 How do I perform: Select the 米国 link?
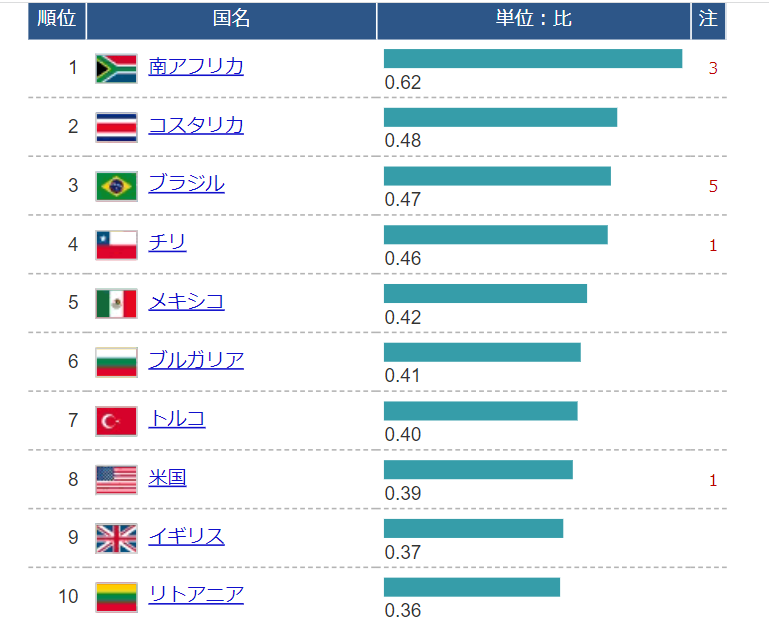tap(167, 478)
